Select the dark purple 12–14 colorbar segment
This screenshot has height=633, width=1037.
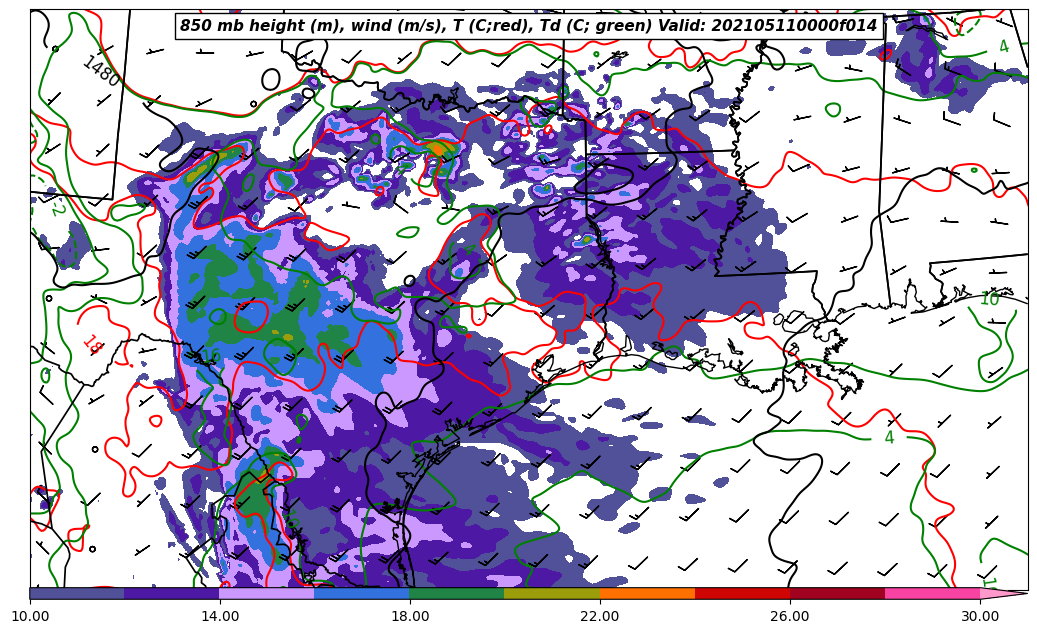pos(172,593)
